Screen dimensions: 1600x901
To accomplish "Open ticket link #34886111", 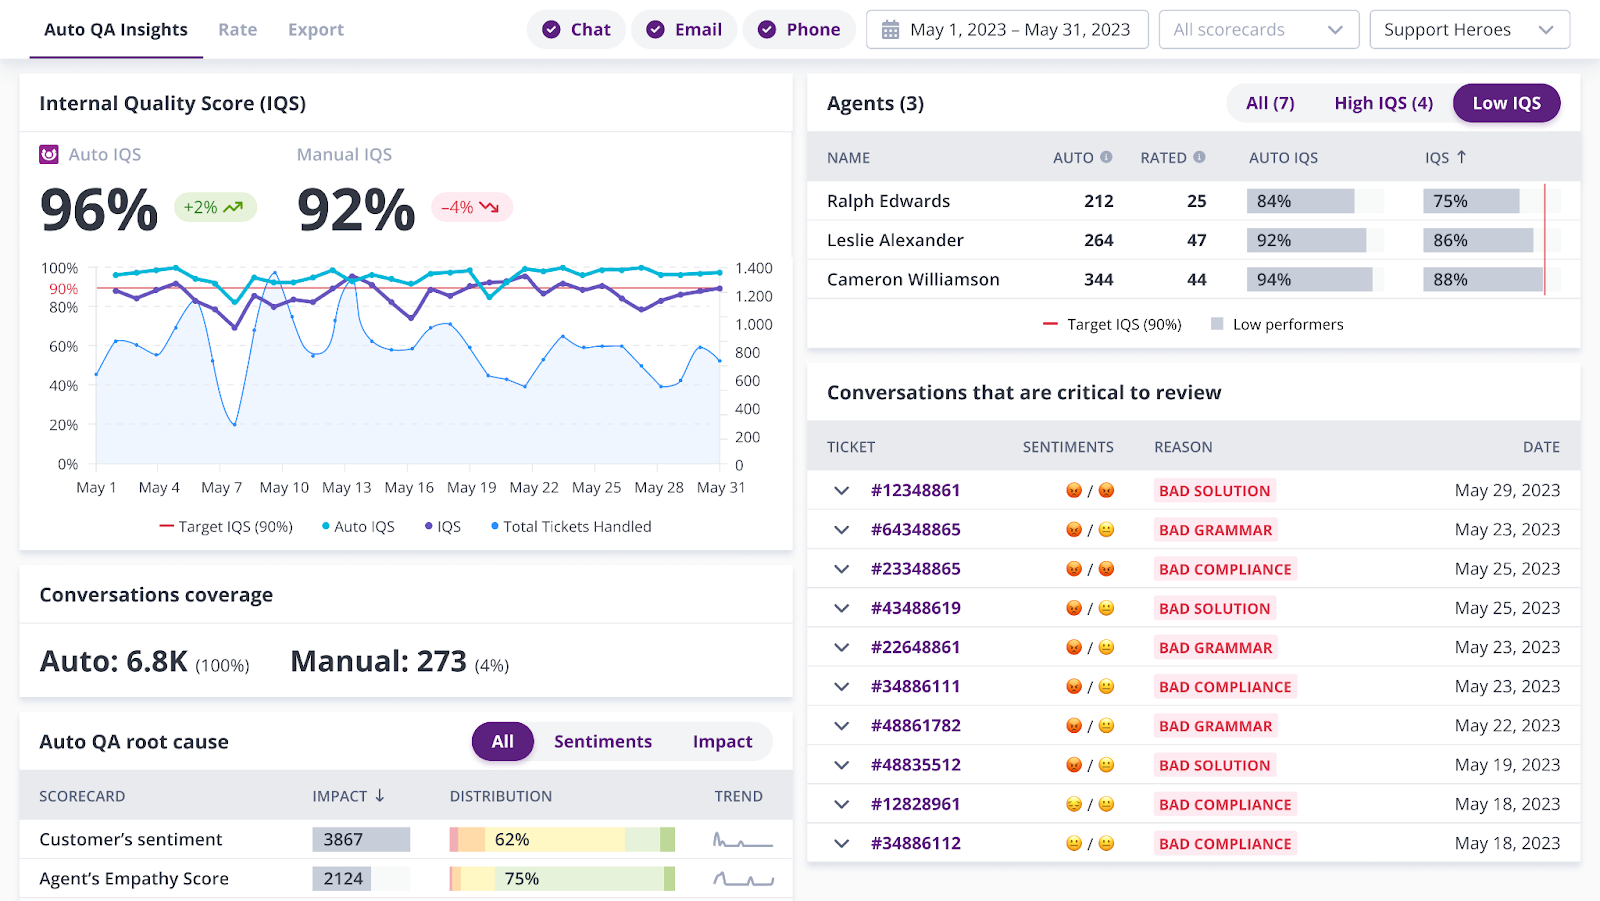I will click(x=916, y=687).
